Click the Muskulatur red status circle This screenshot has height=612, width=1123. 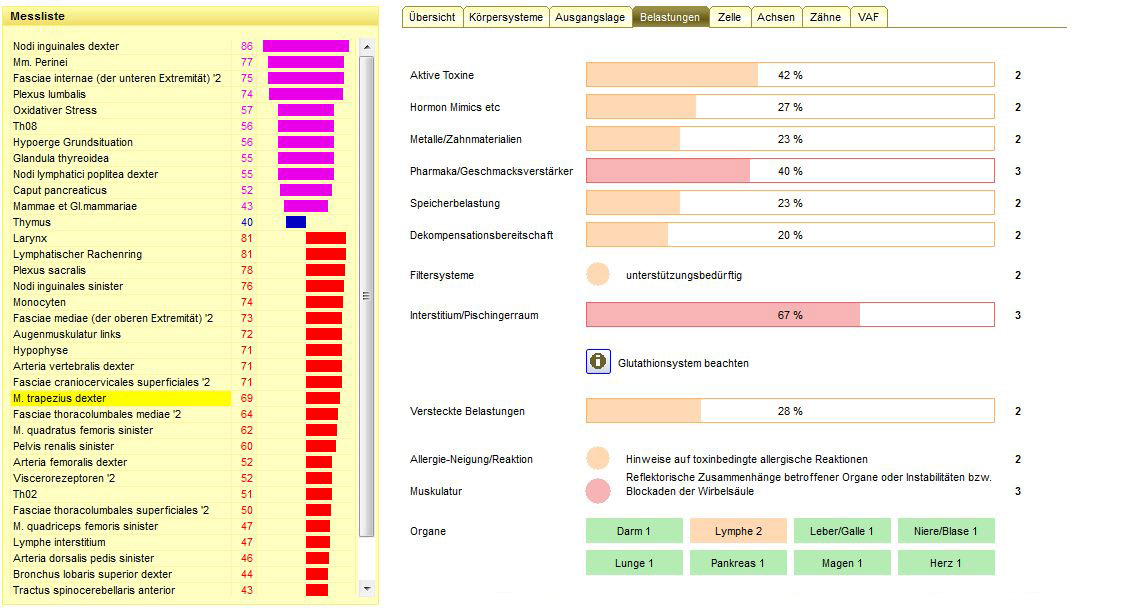[598, 491]
